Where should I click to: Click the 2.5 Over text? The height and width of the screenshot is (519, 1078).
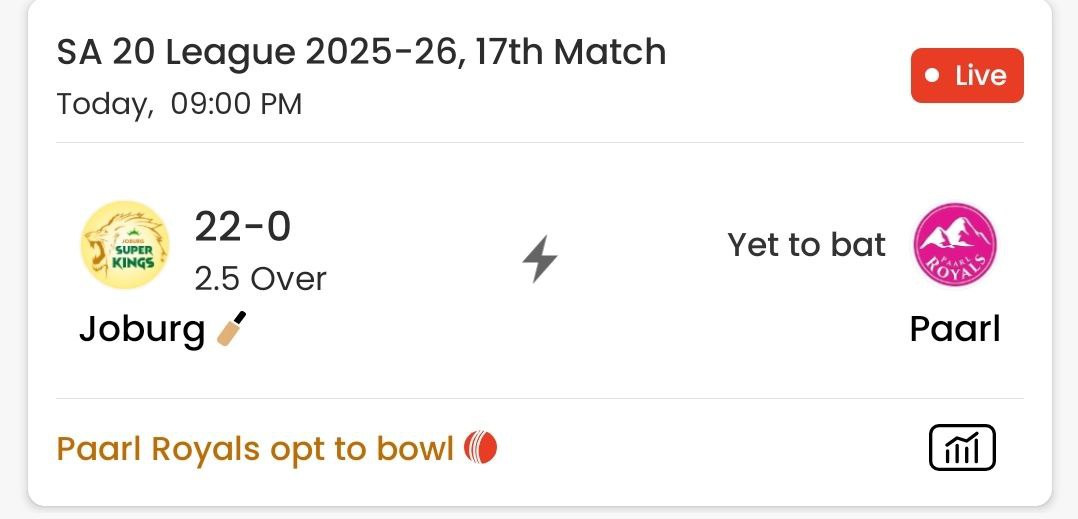click(x=260, y=279)
